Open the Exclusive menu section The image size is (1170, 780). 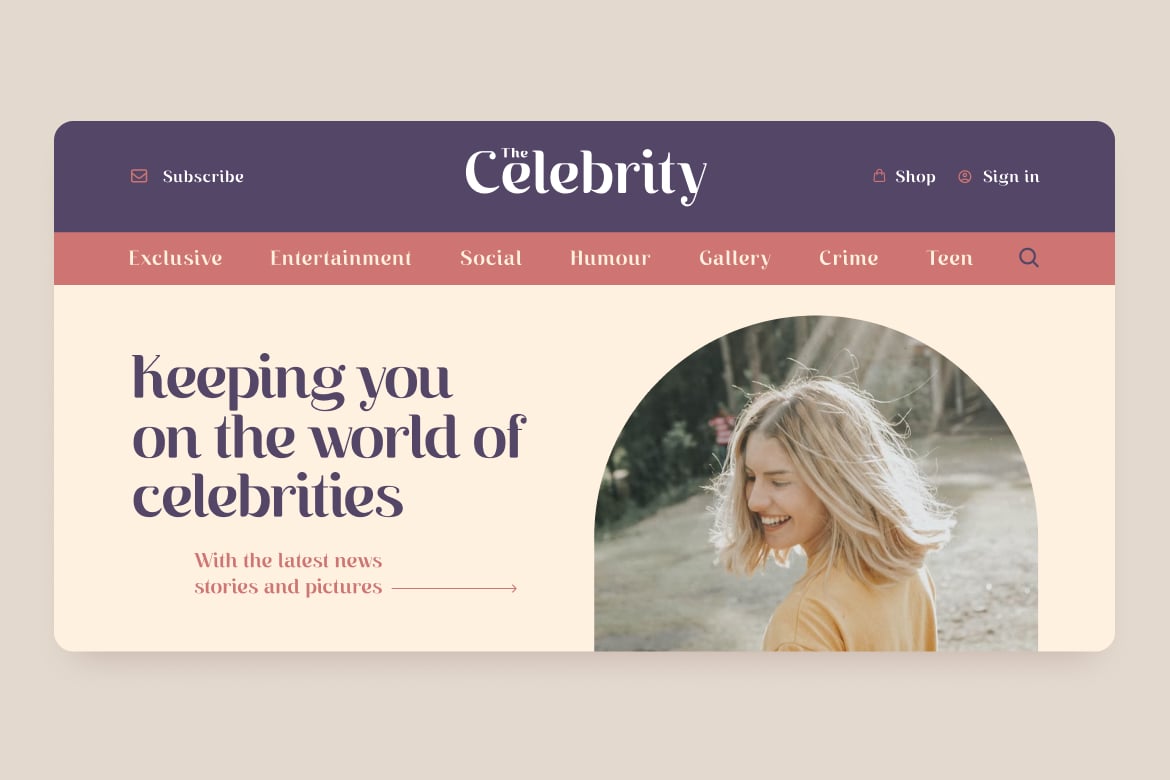[175, 258]
